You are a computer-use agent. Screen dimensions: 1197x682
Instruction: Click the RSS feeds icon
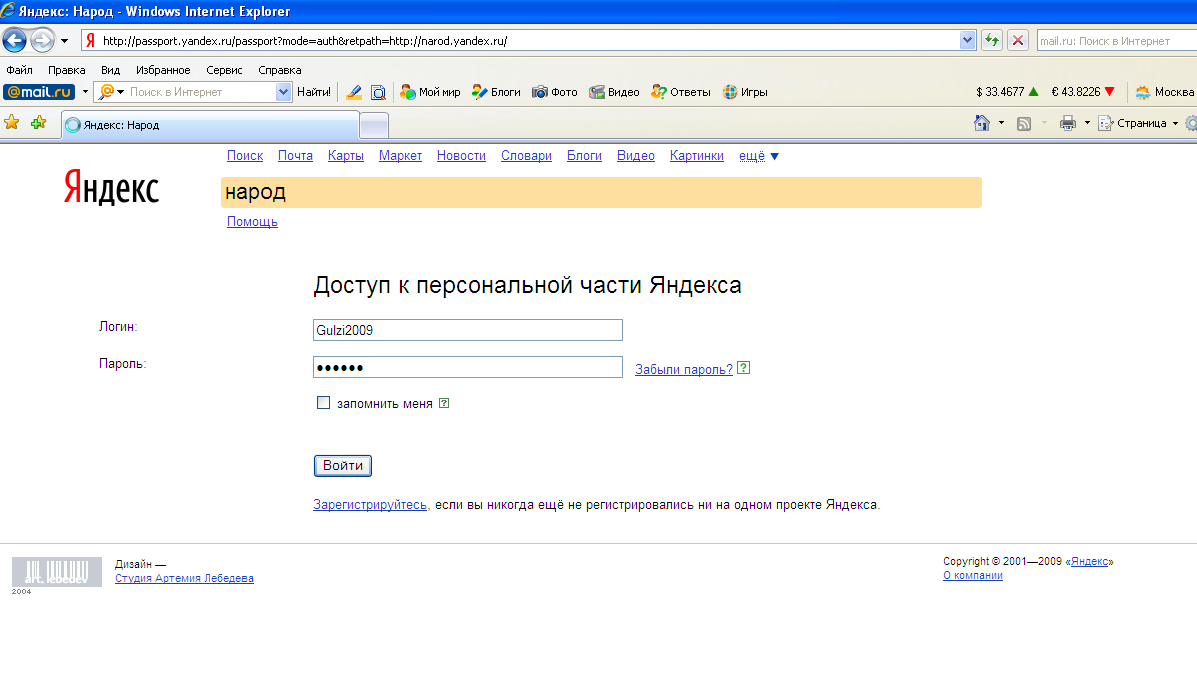coord(1024,123)
